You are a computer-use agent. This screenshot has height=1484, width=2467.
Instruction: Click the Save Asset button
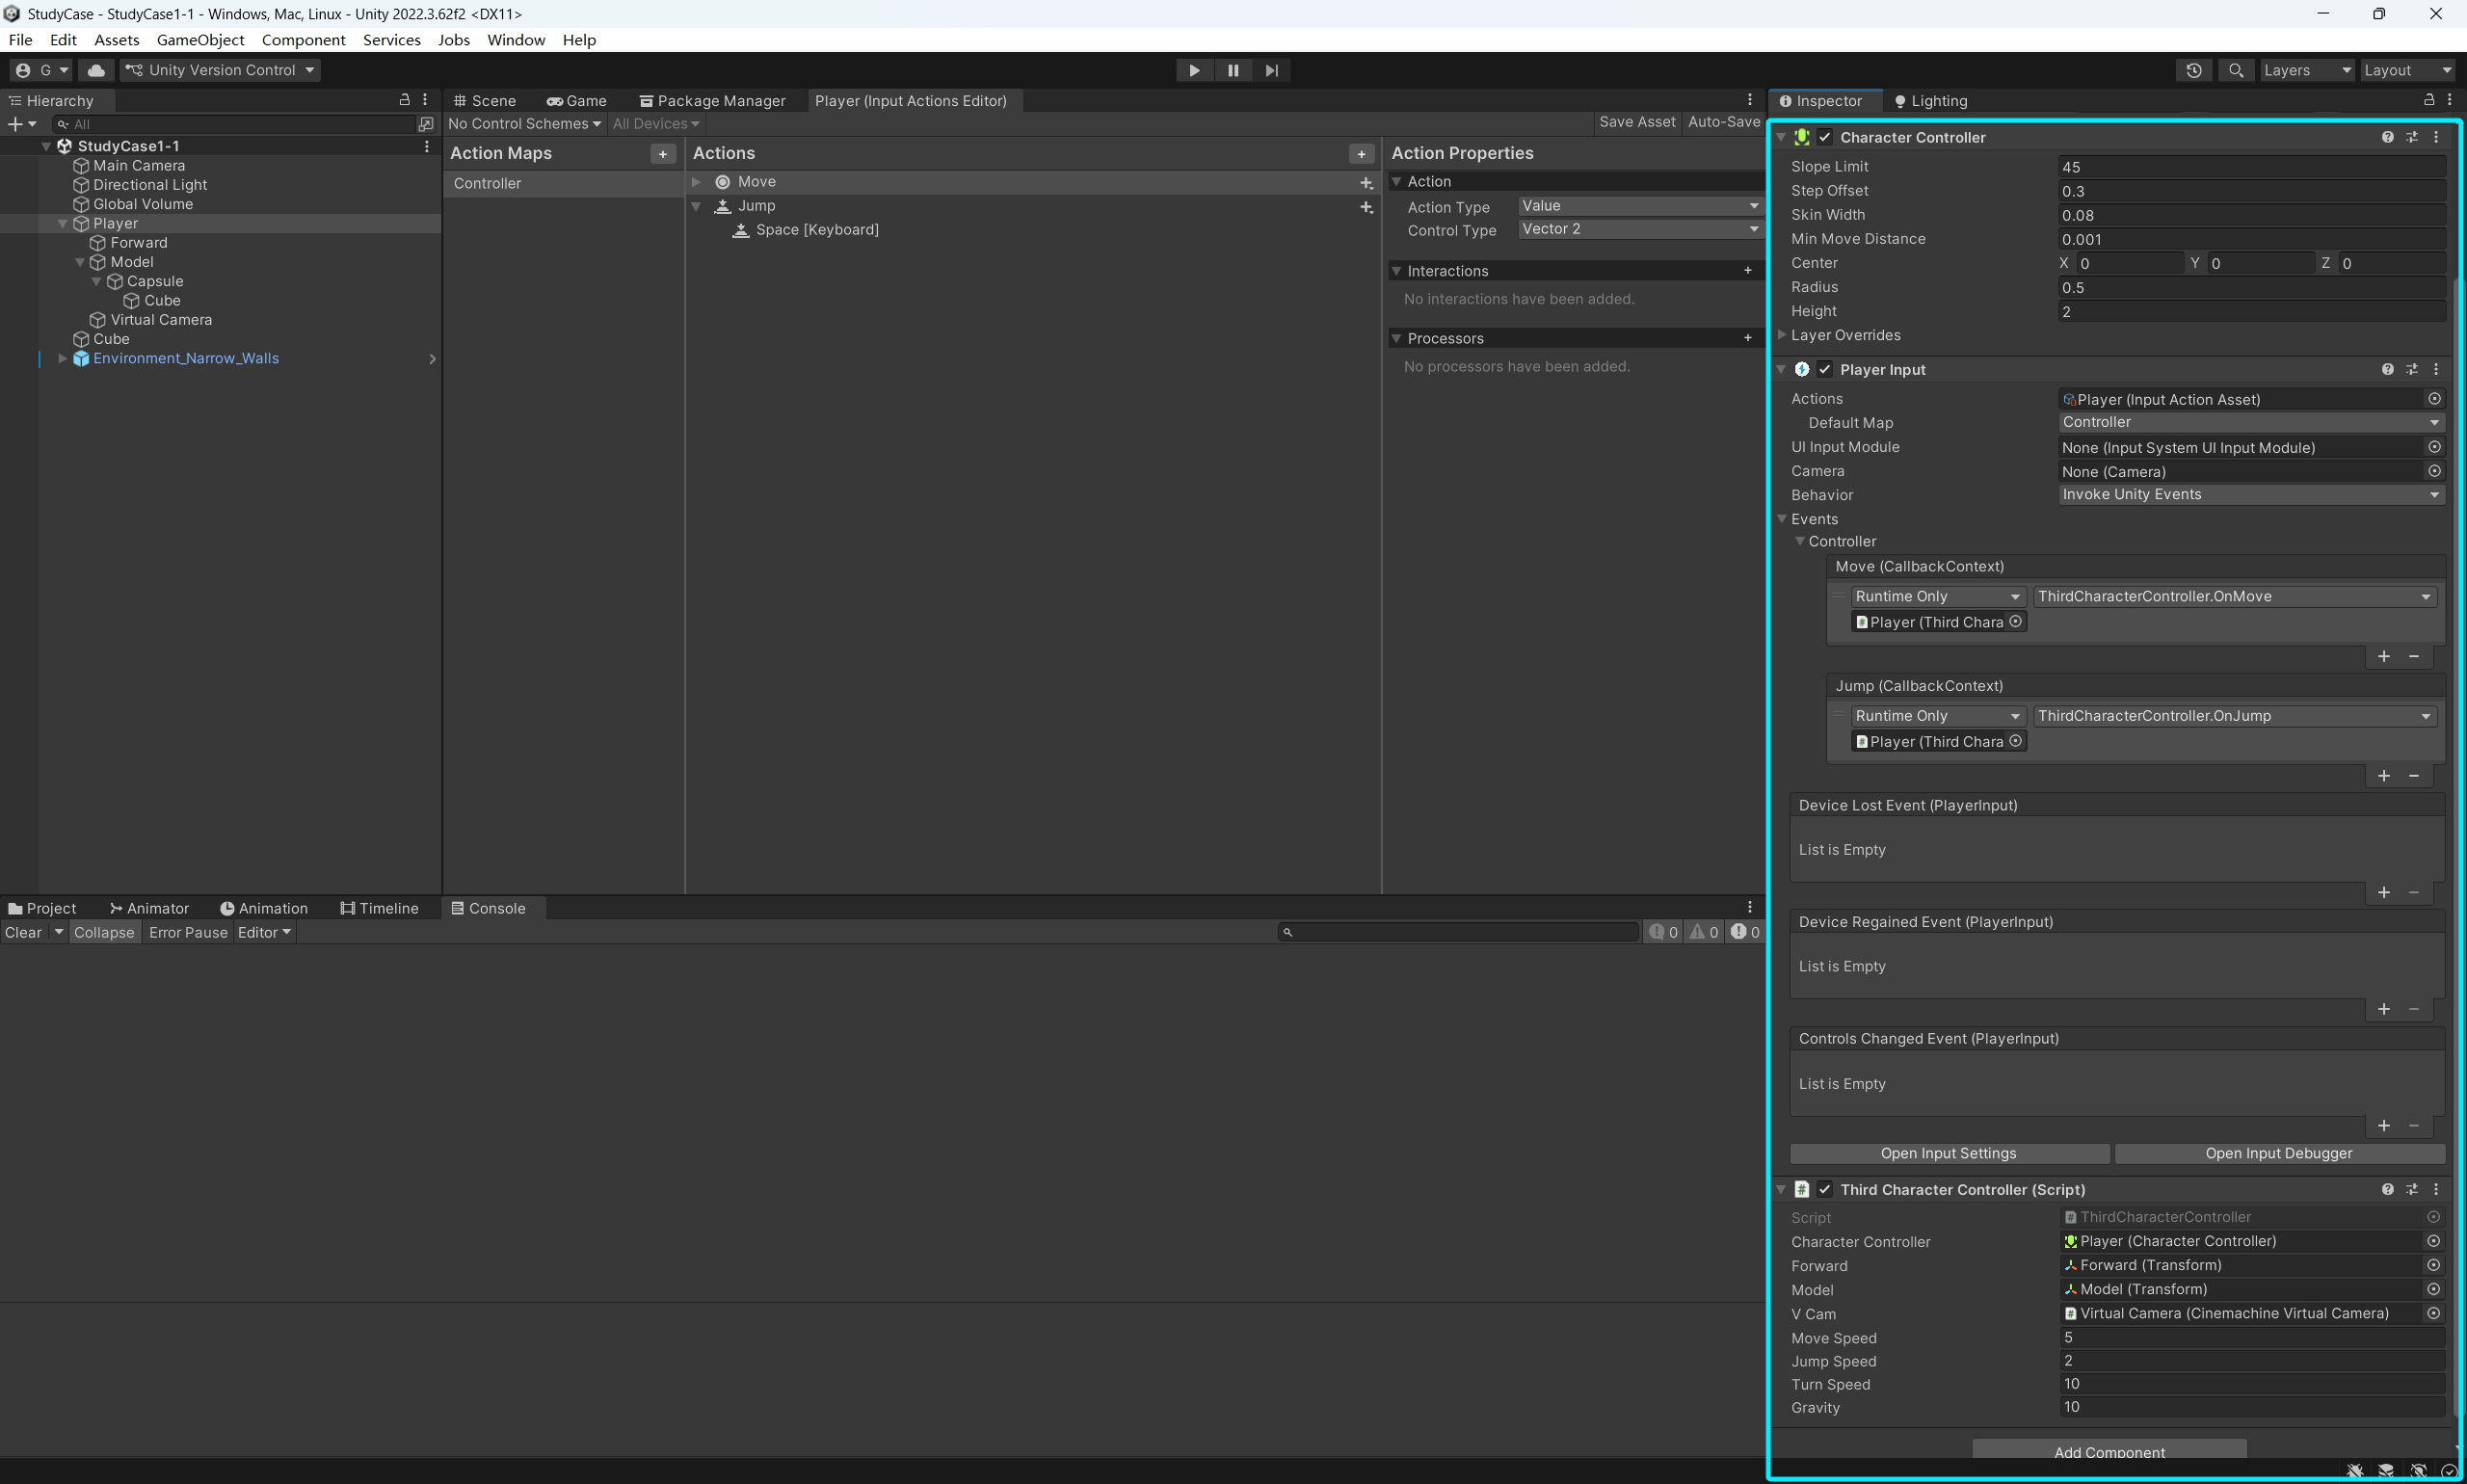pyautogui.click(x=1636, y=122)
